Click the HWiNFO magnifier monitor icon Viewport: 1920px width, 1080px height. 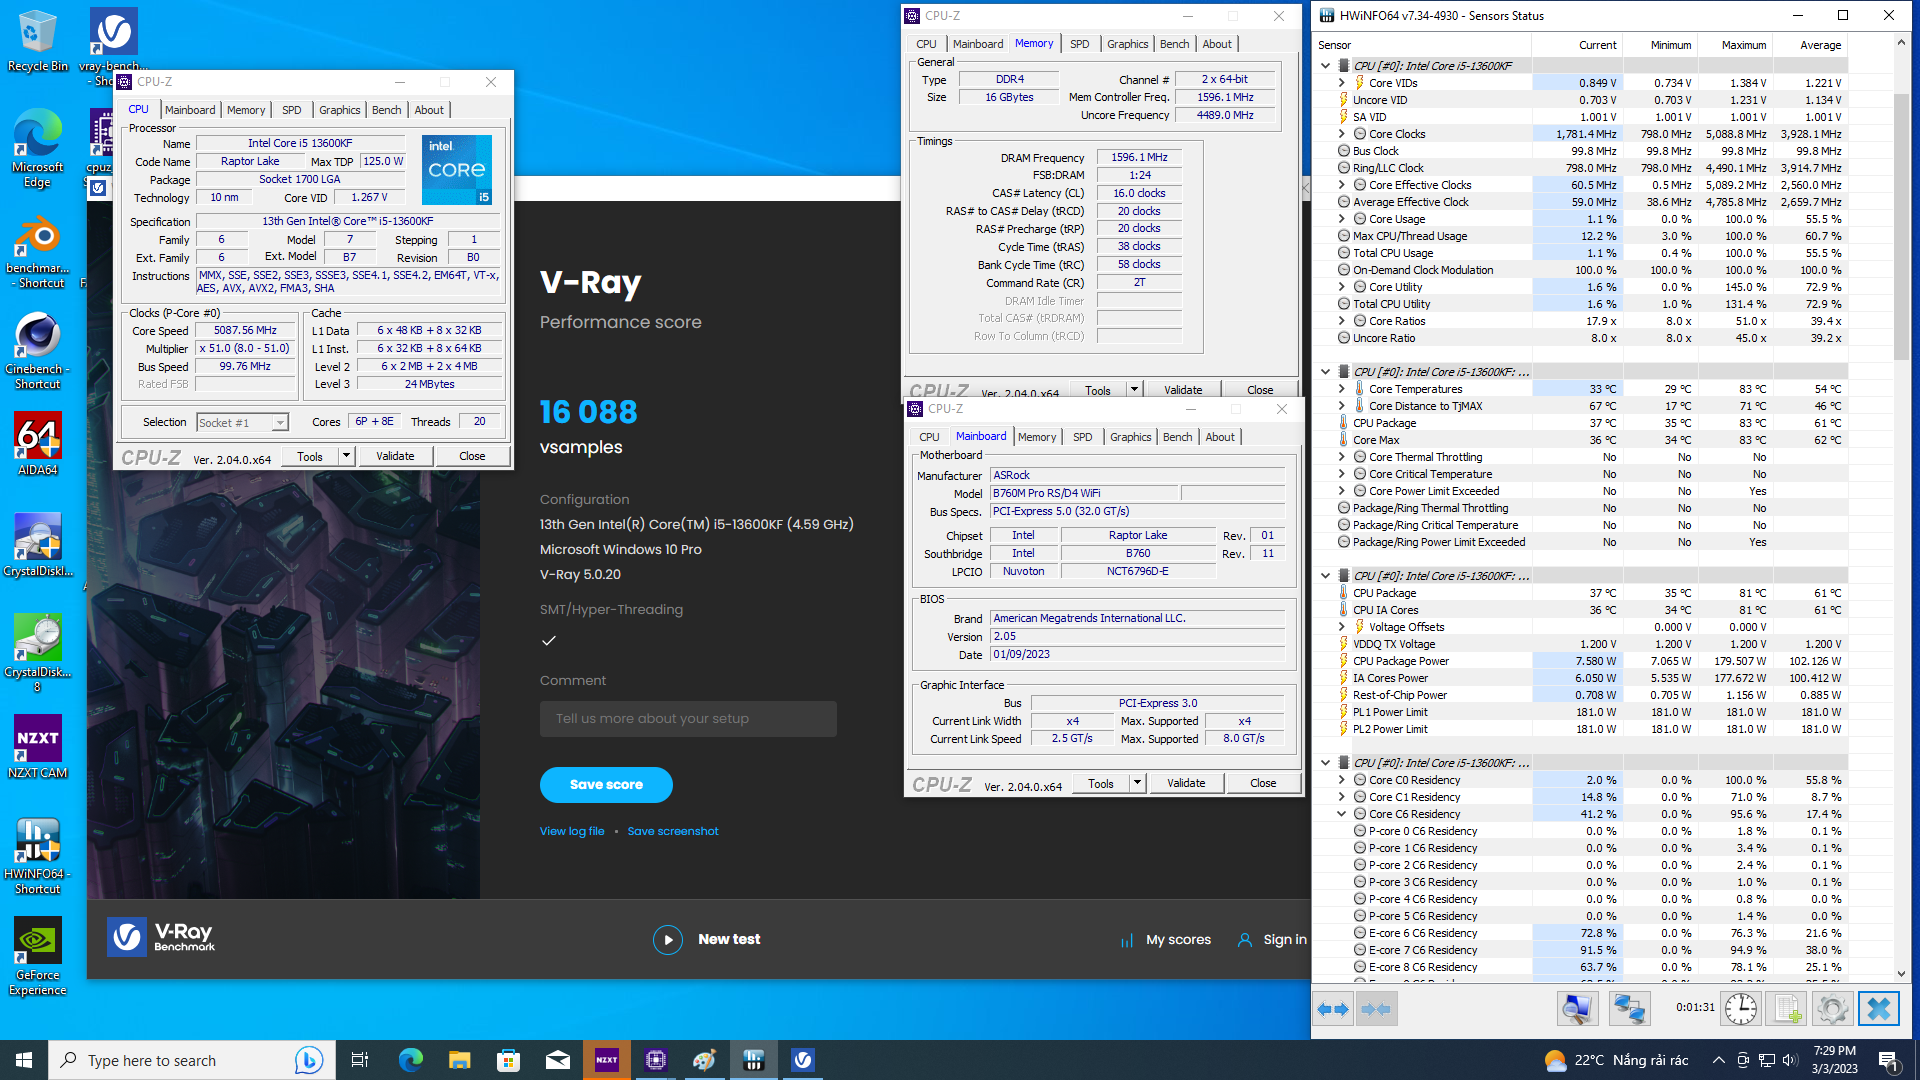point(1578,1009)
